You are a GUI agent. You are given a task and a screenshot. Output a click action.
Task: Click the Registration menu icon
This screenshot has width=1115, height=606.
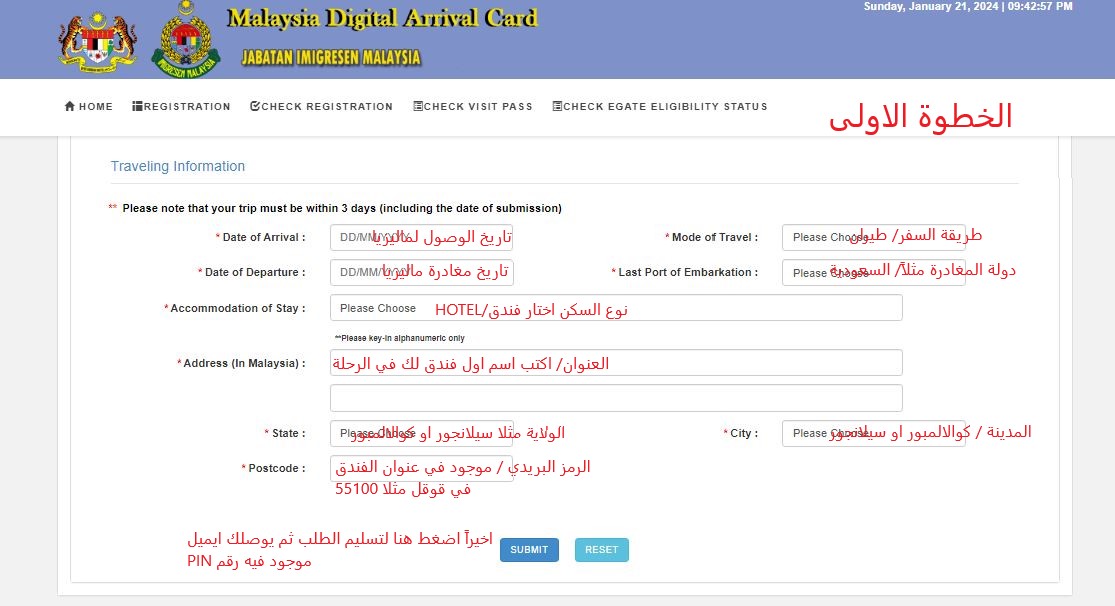tap(137, 106)
